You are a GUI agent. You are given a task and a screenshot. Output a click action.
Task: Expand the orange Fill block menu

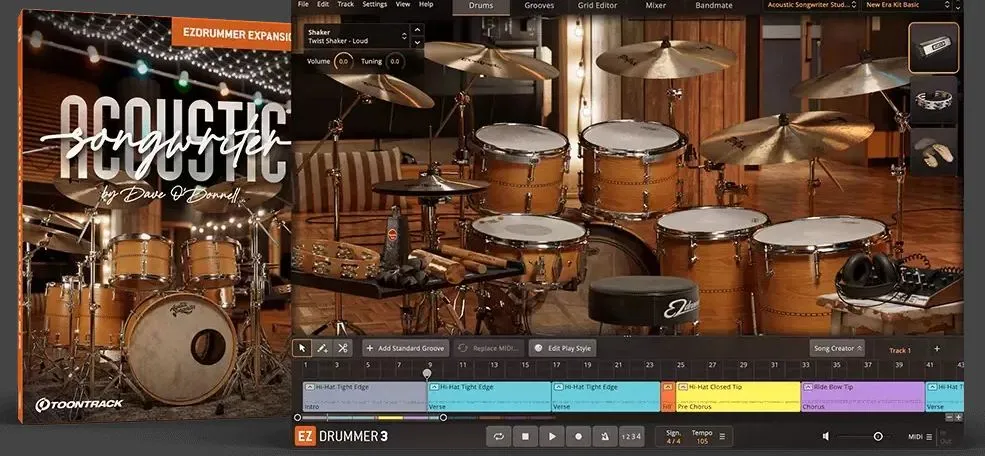point(668,388)
